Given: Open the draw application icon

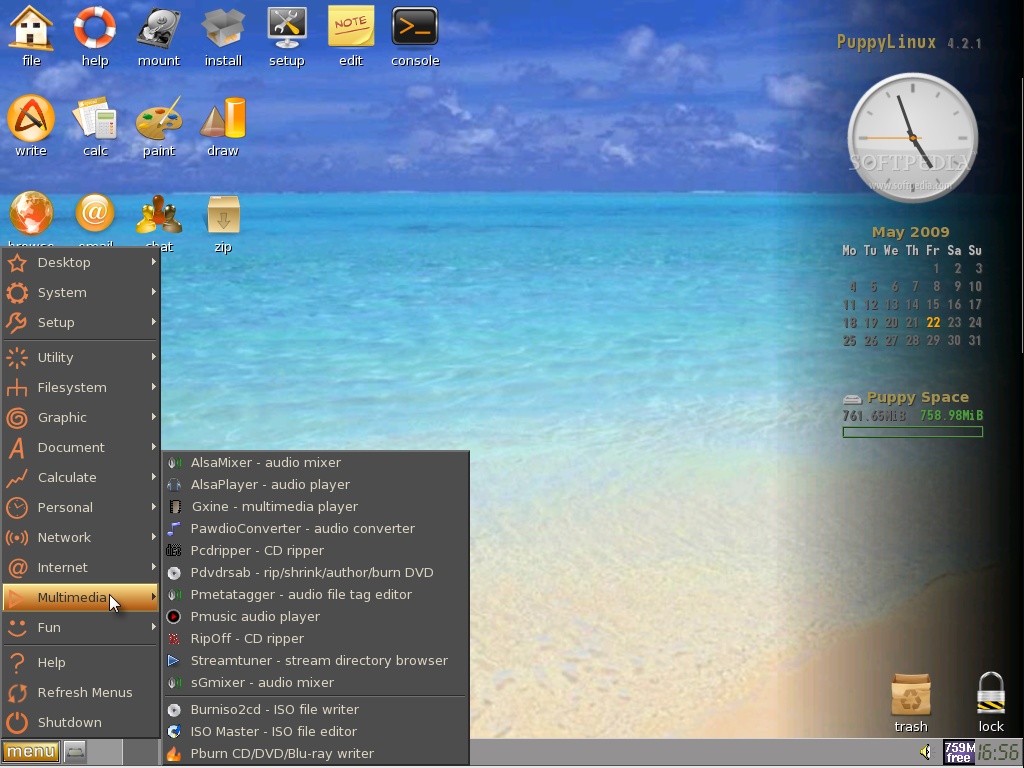Looking at the screenshot, I should point(222,120).
